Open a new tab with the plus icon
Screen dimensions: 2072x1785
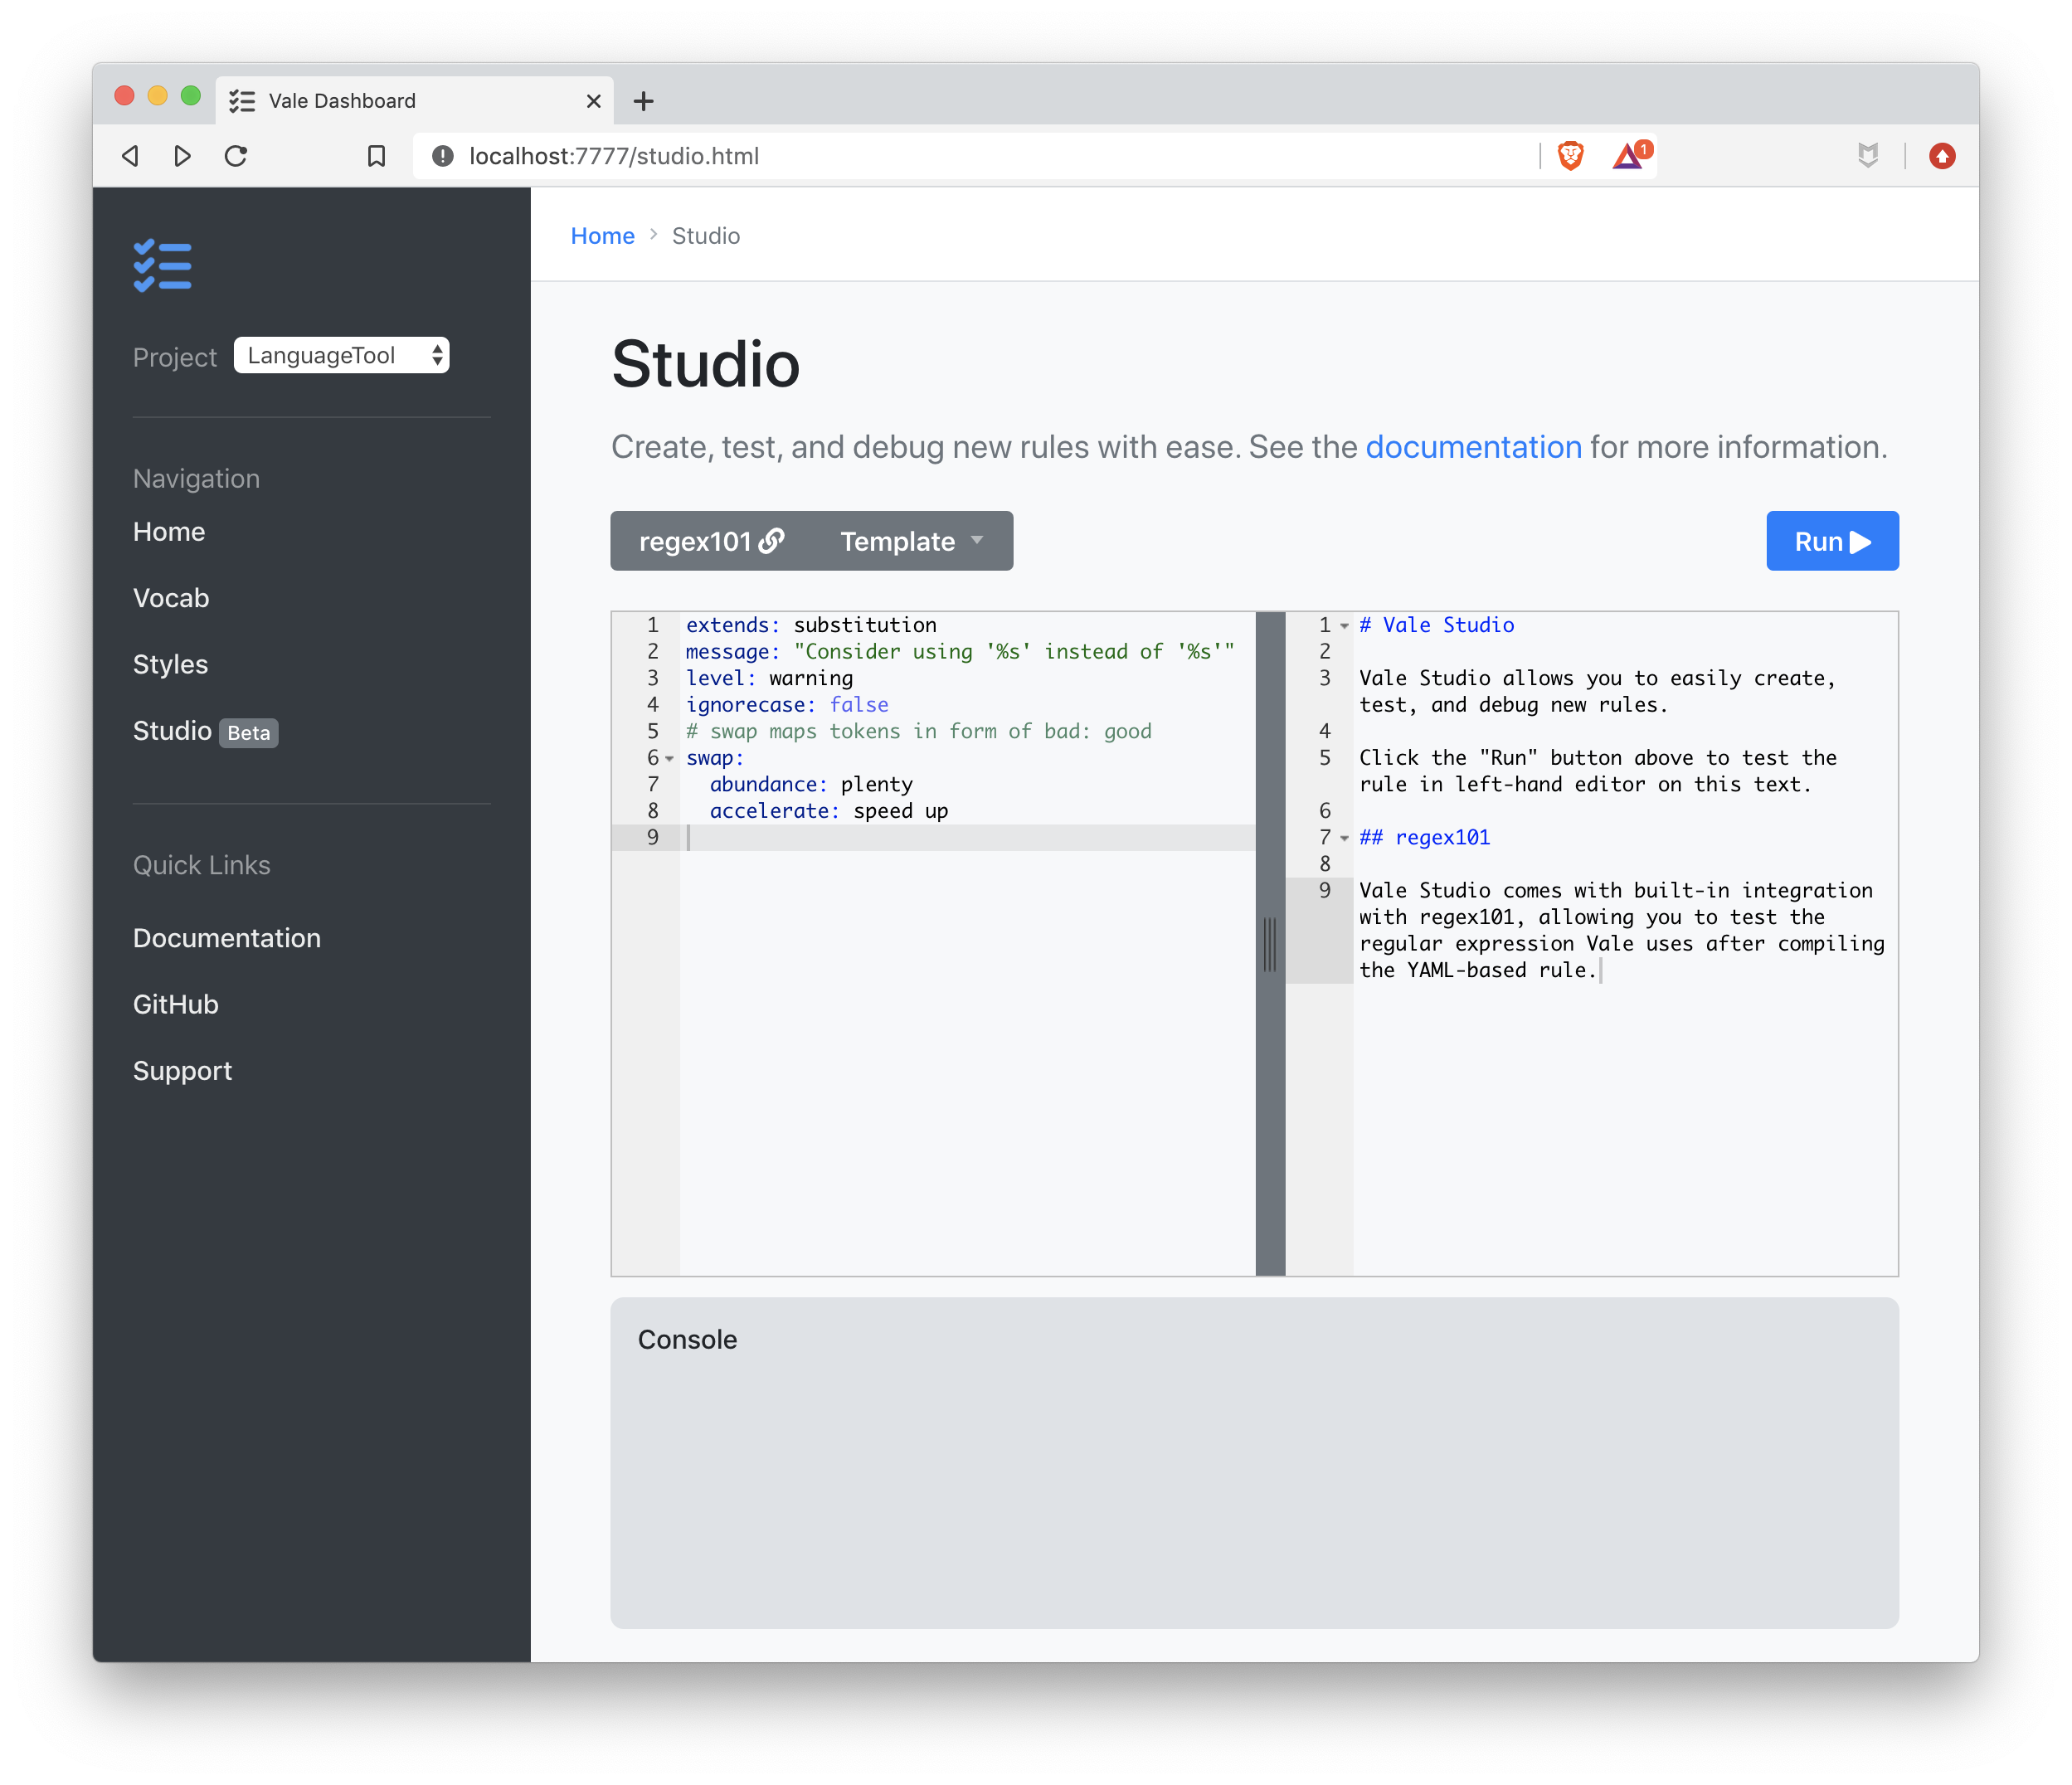pos(644,101)
